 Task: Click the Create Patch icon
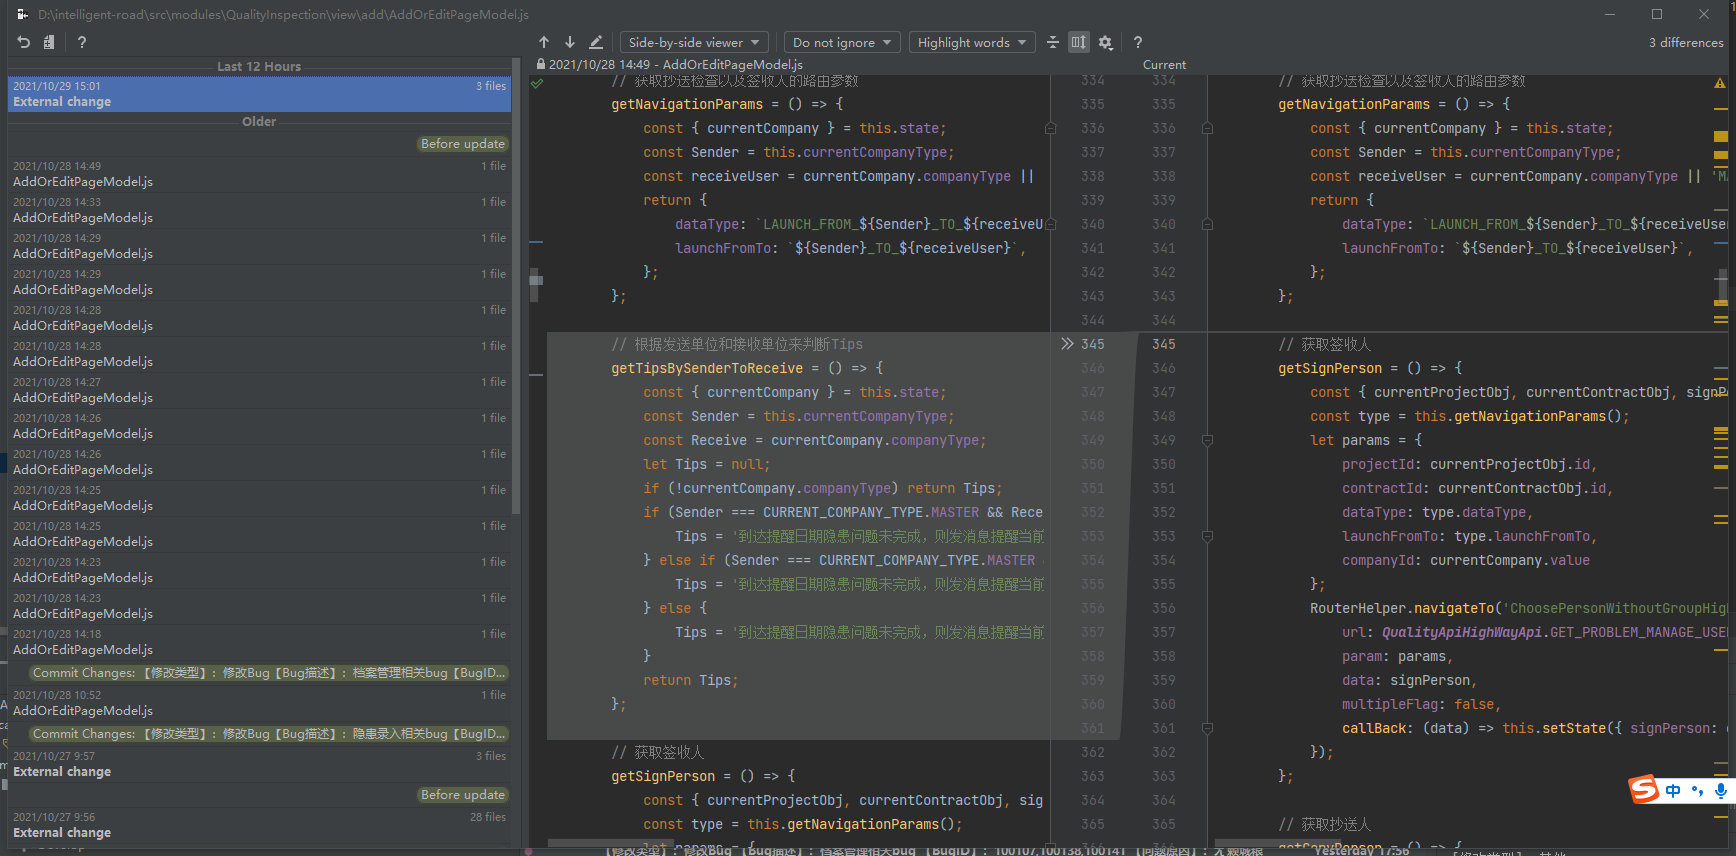[49, 42]
